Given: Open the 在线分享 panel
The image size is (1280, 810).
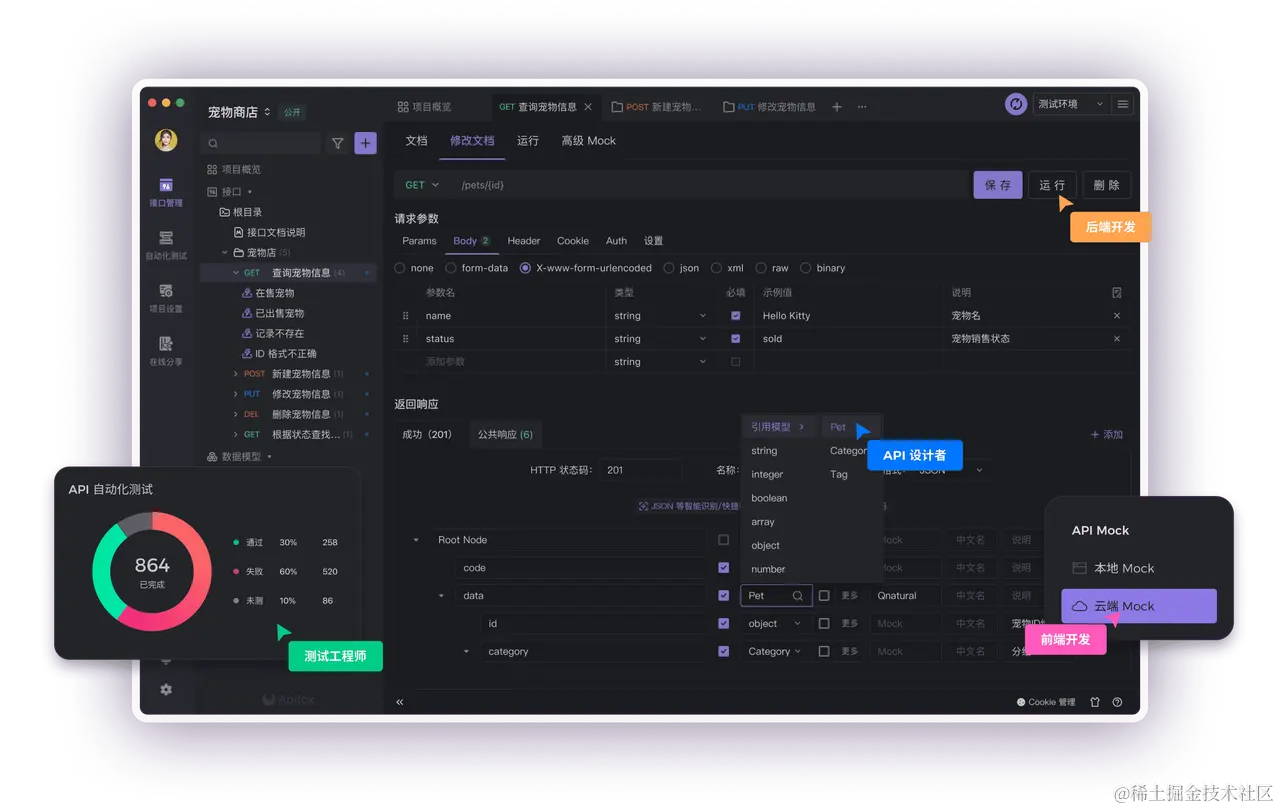Looking at the screenshot, I should tap(166, 352).
